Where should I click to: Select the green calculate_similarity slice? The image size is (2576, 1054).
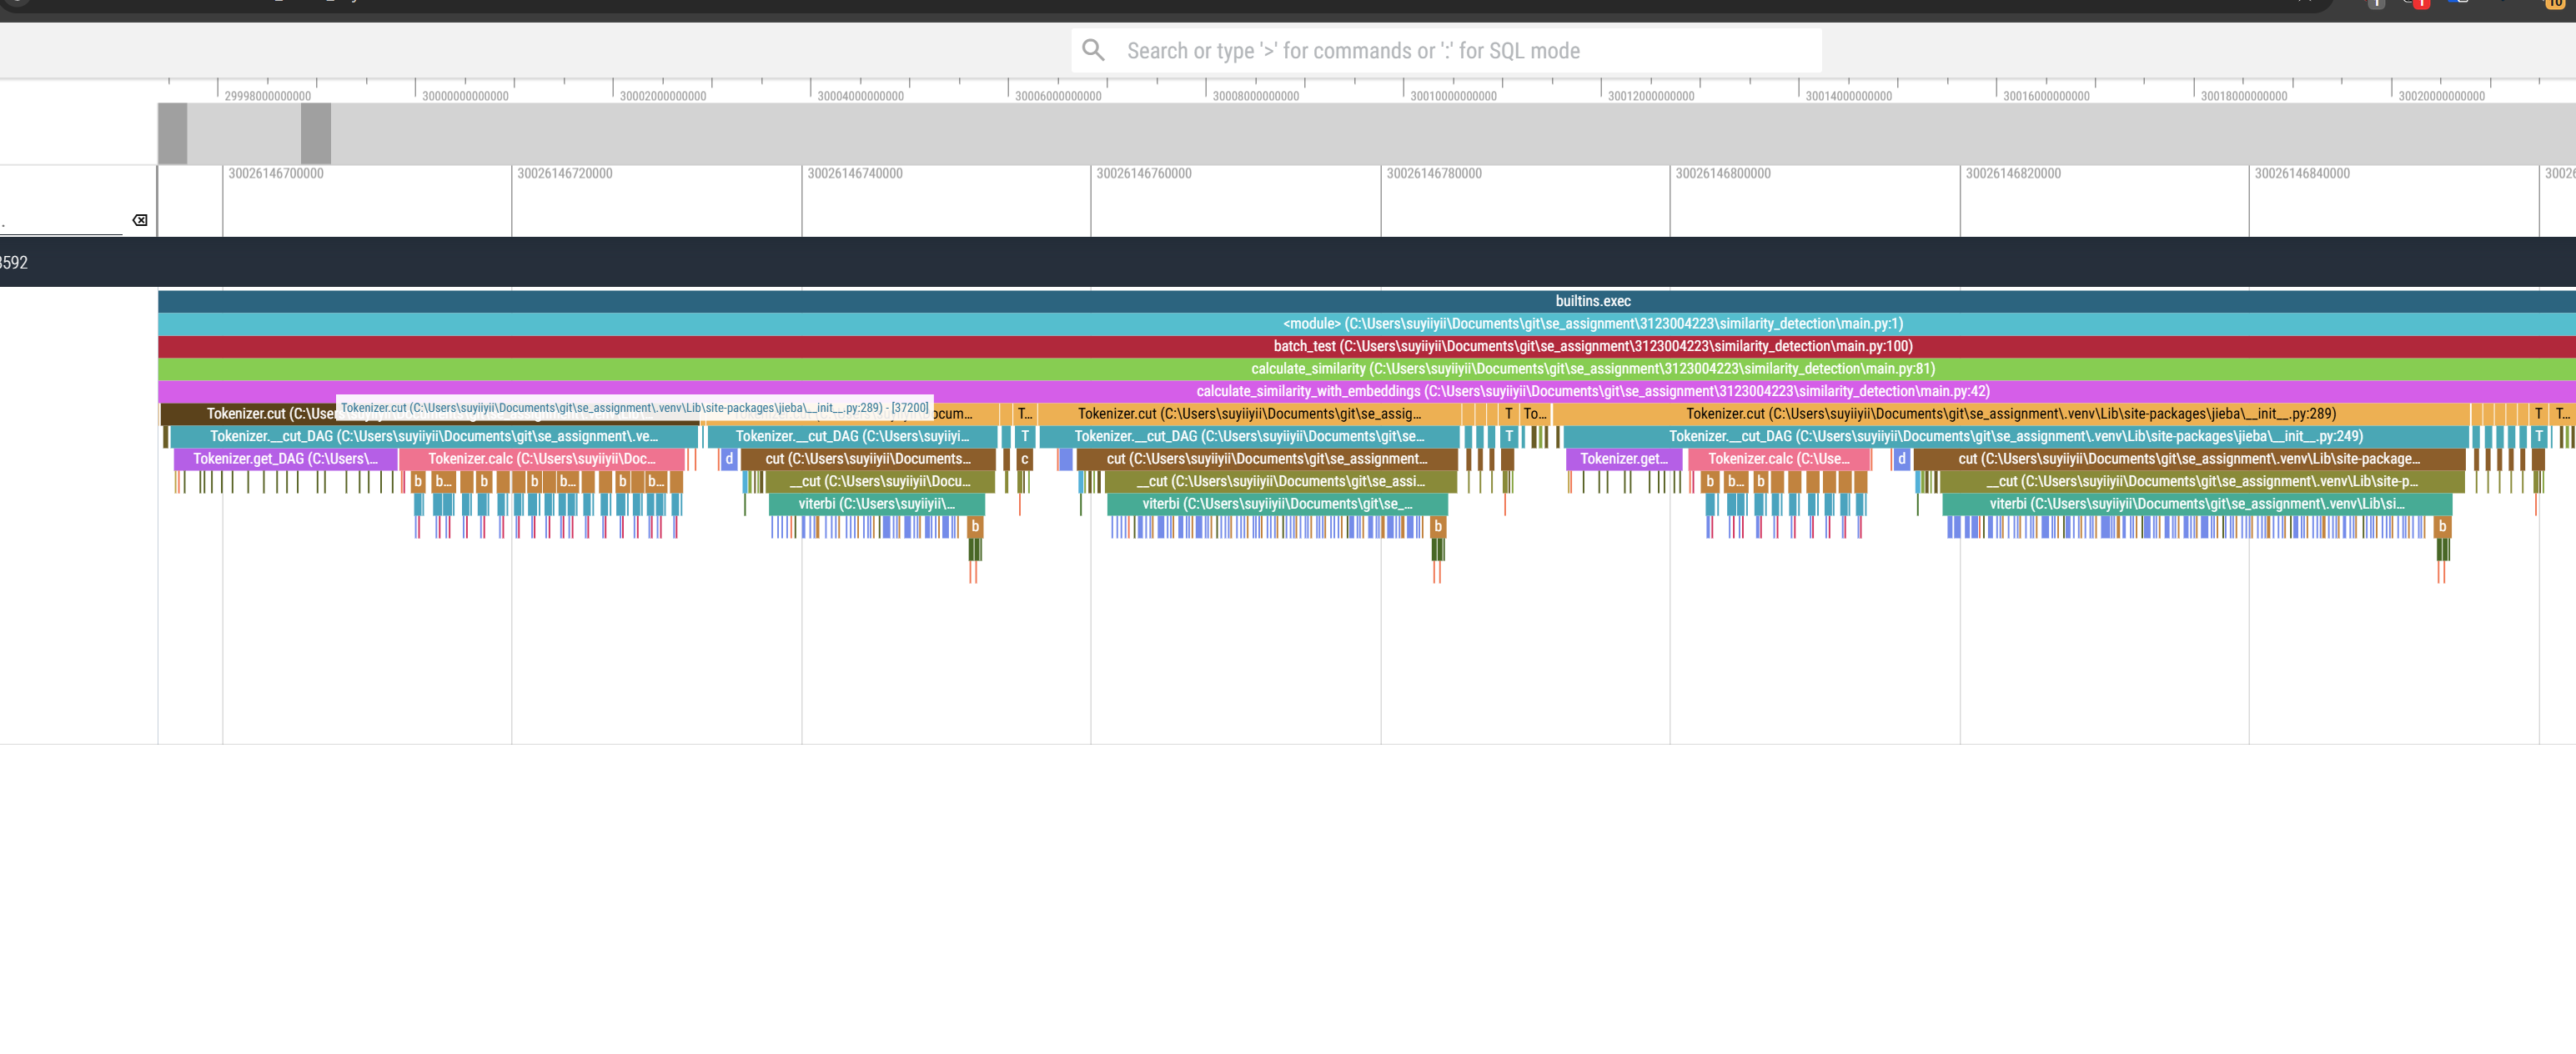(x=1592, y=369)
